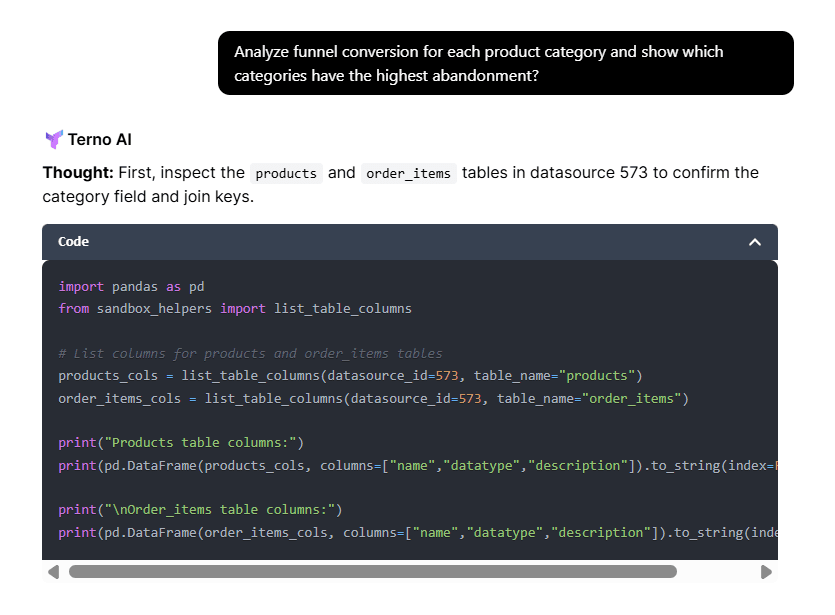The height and width of the screenshot is (615, 835).
Task: Click the Terno AI name text
Action: (99, 139)
